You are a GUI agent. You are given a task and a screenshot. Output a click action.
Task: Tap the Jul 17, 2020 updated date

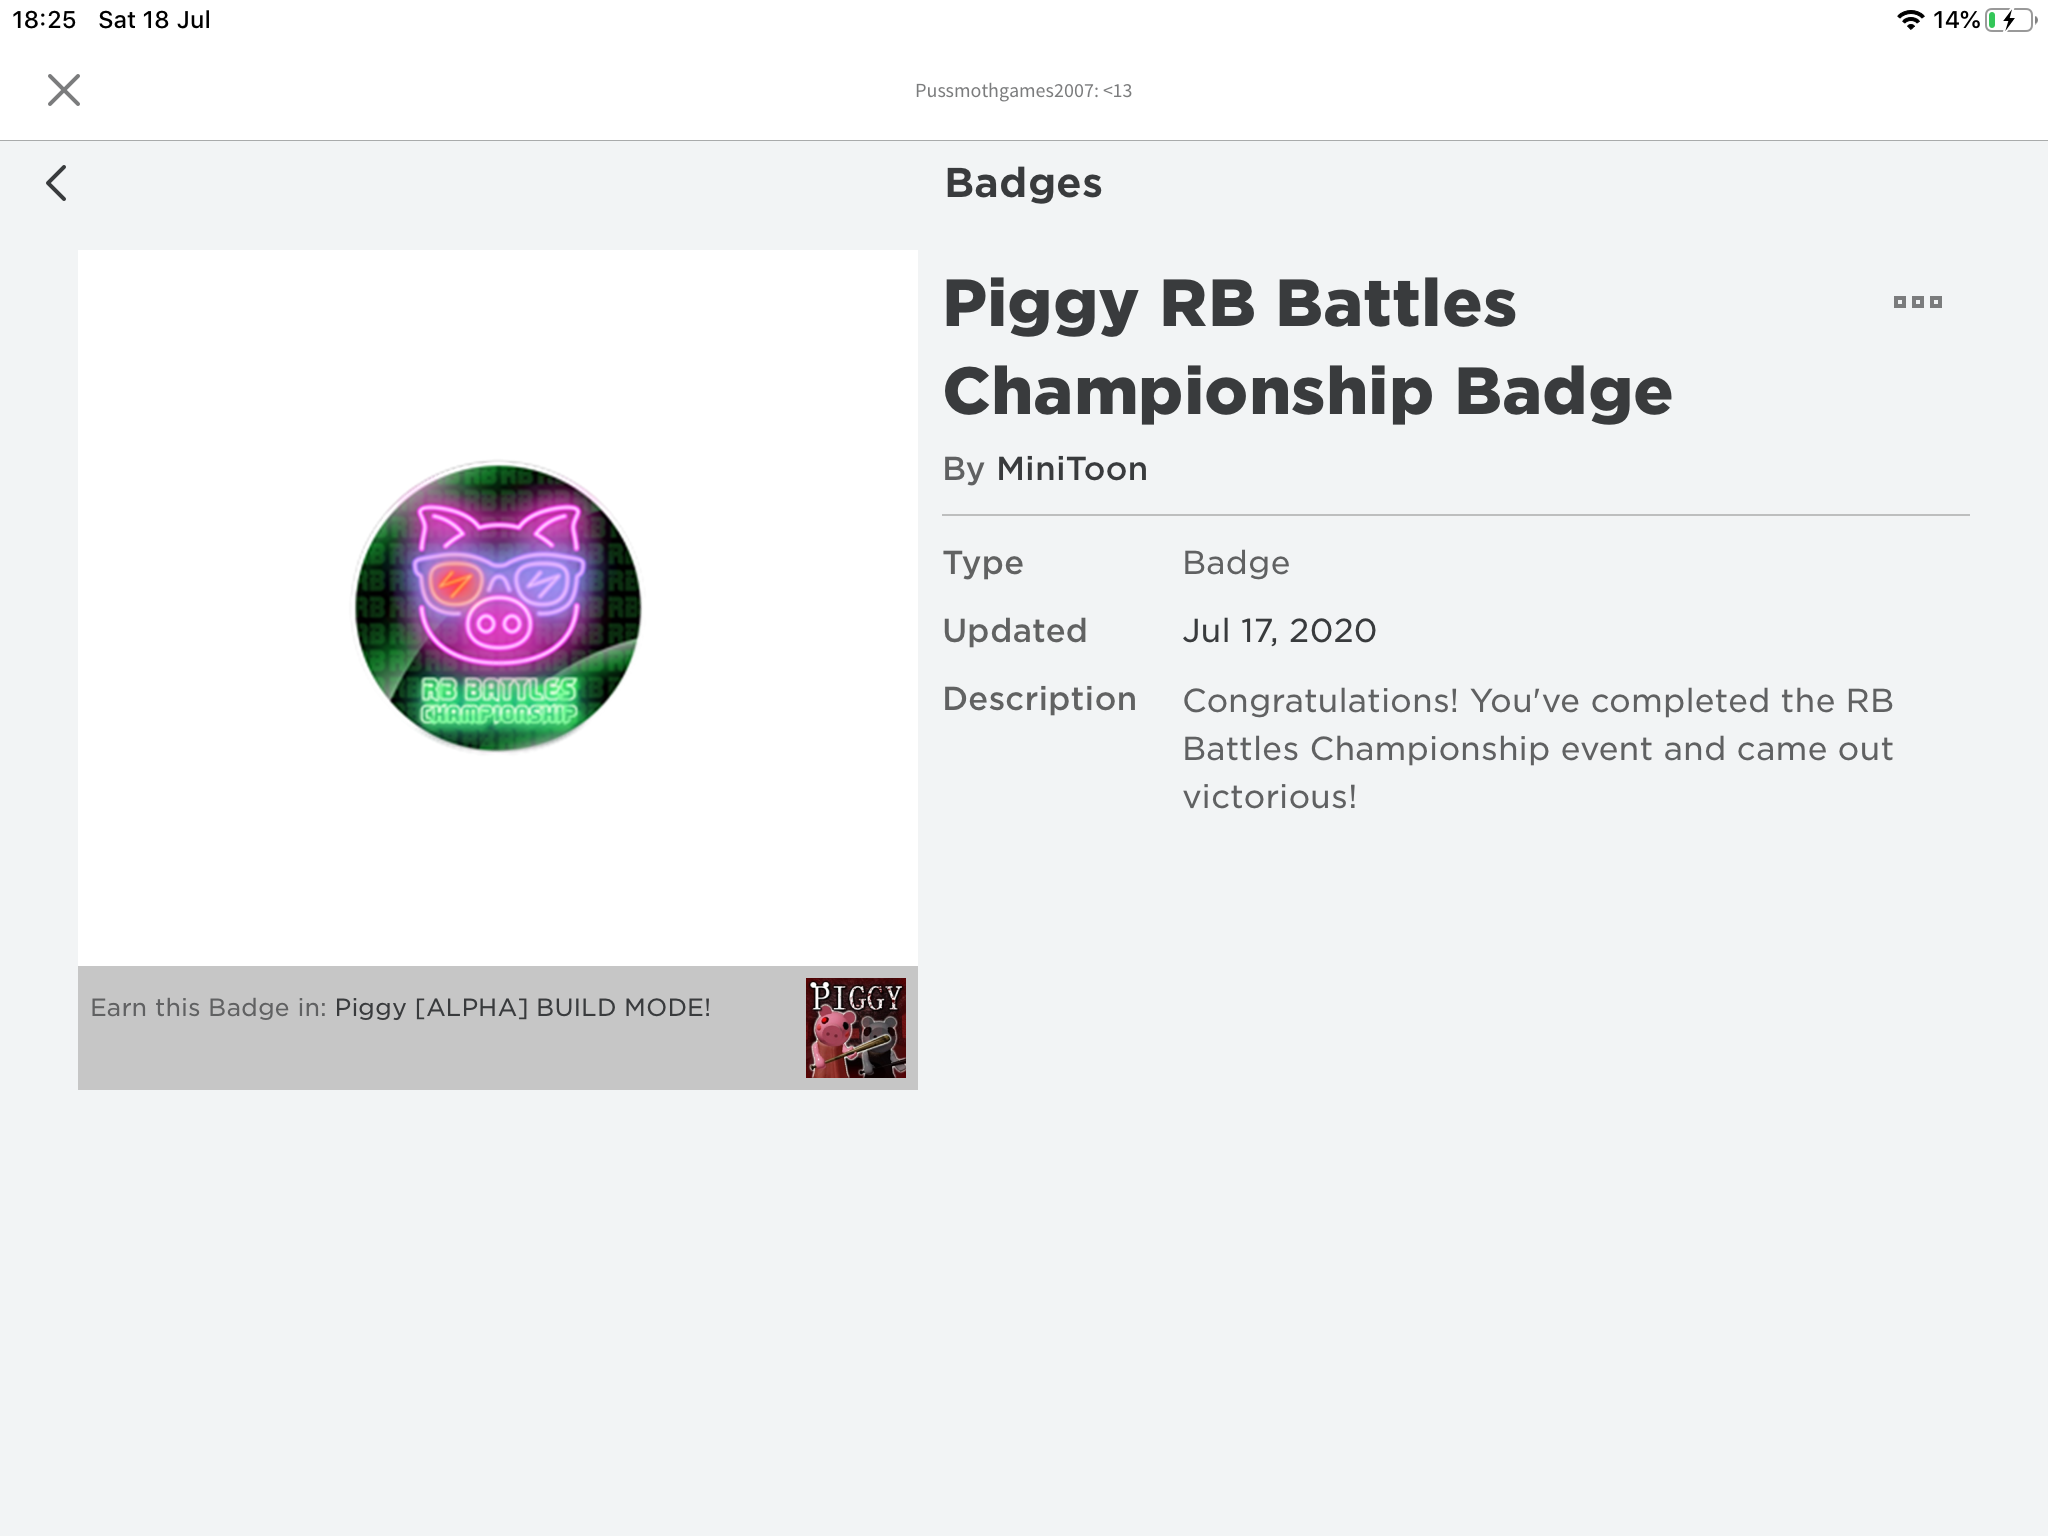(x=1279, y=631)
